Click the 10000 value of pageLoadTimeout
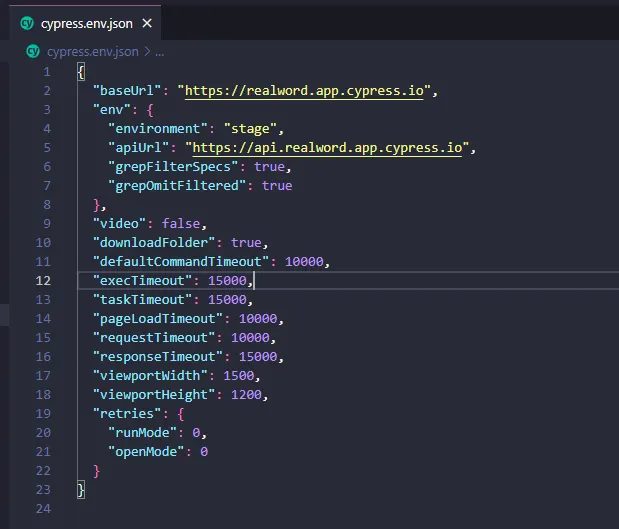The height and width of the screenshot is (529, 619). [x=258, y=319]
